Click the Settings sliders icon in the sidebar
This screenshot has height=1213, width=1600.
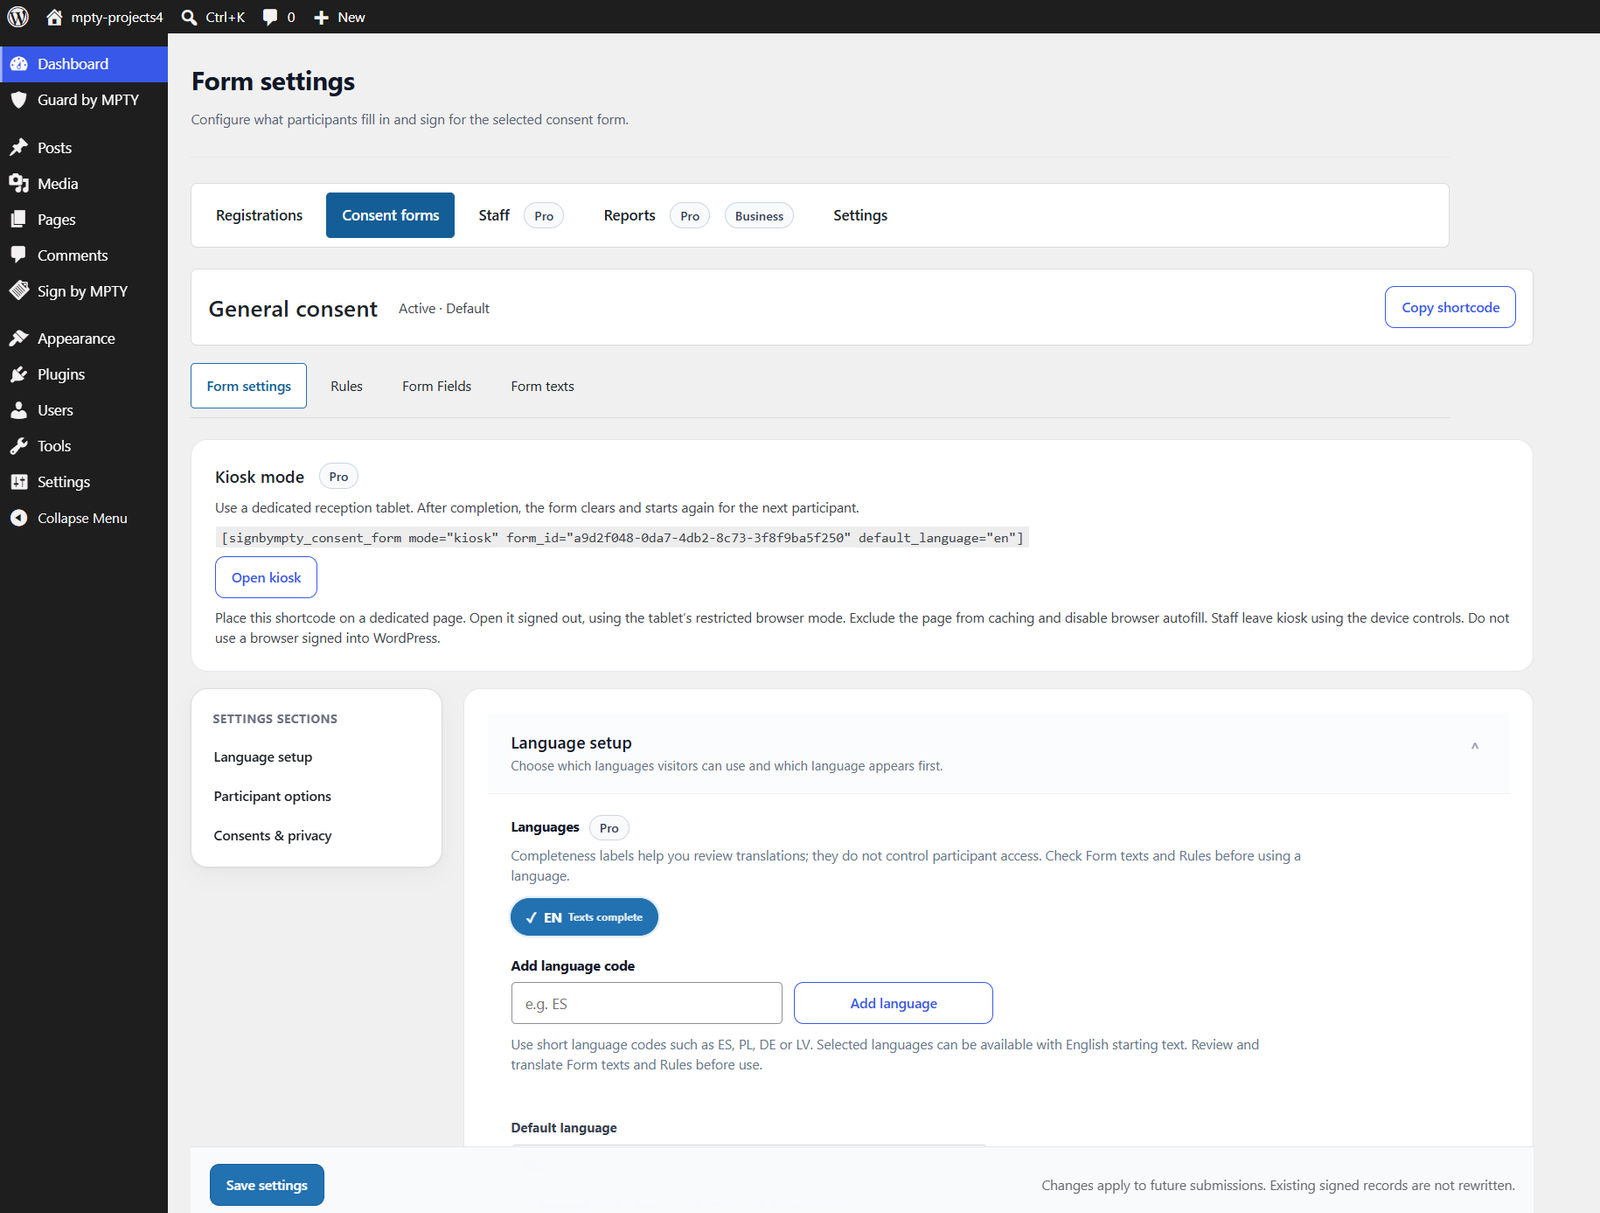coord(19,482)
